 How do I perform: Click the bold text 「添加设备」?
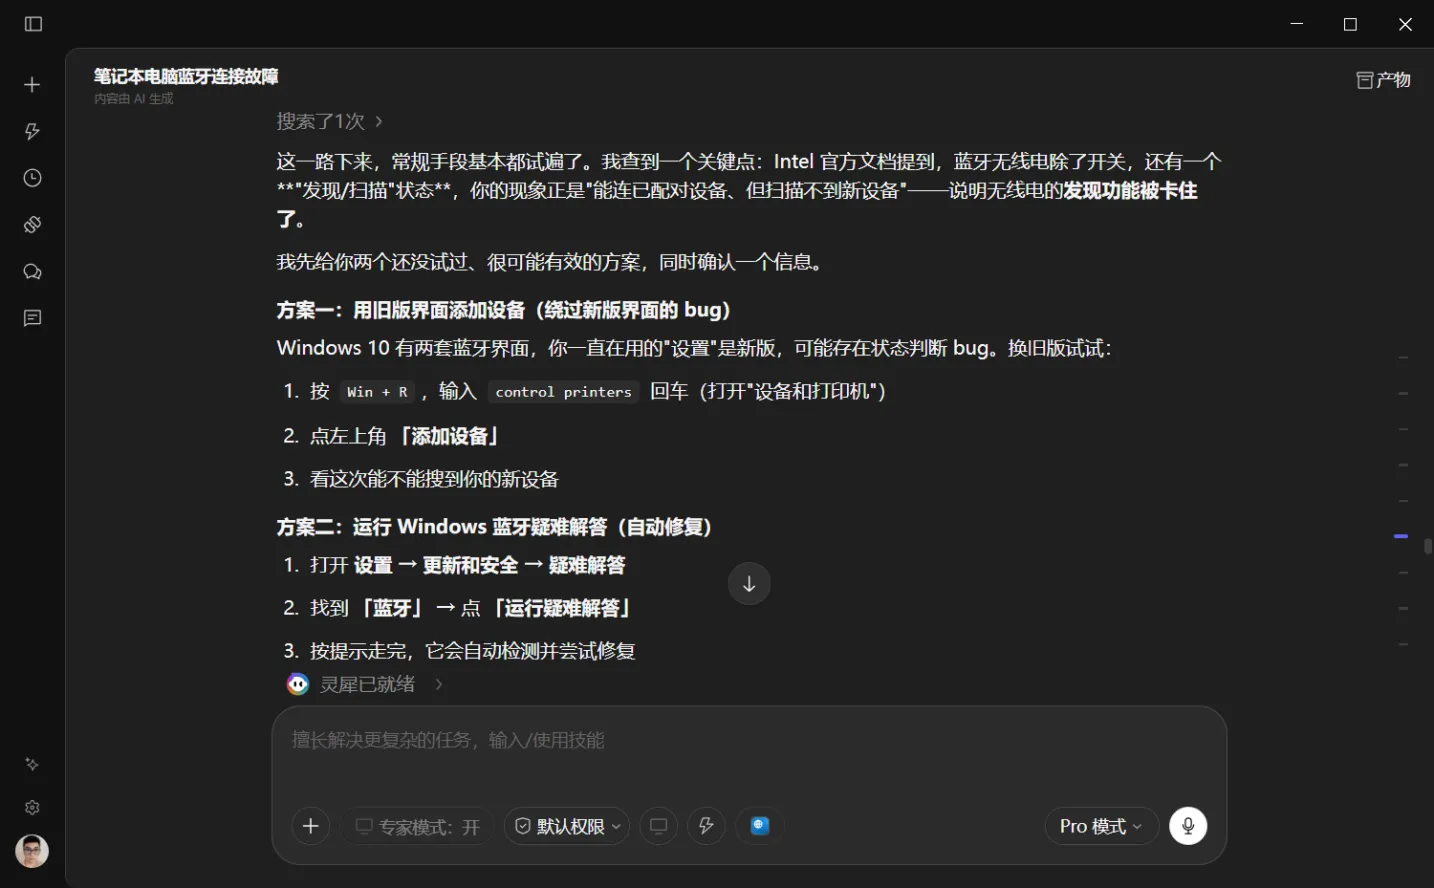(450, 436)
